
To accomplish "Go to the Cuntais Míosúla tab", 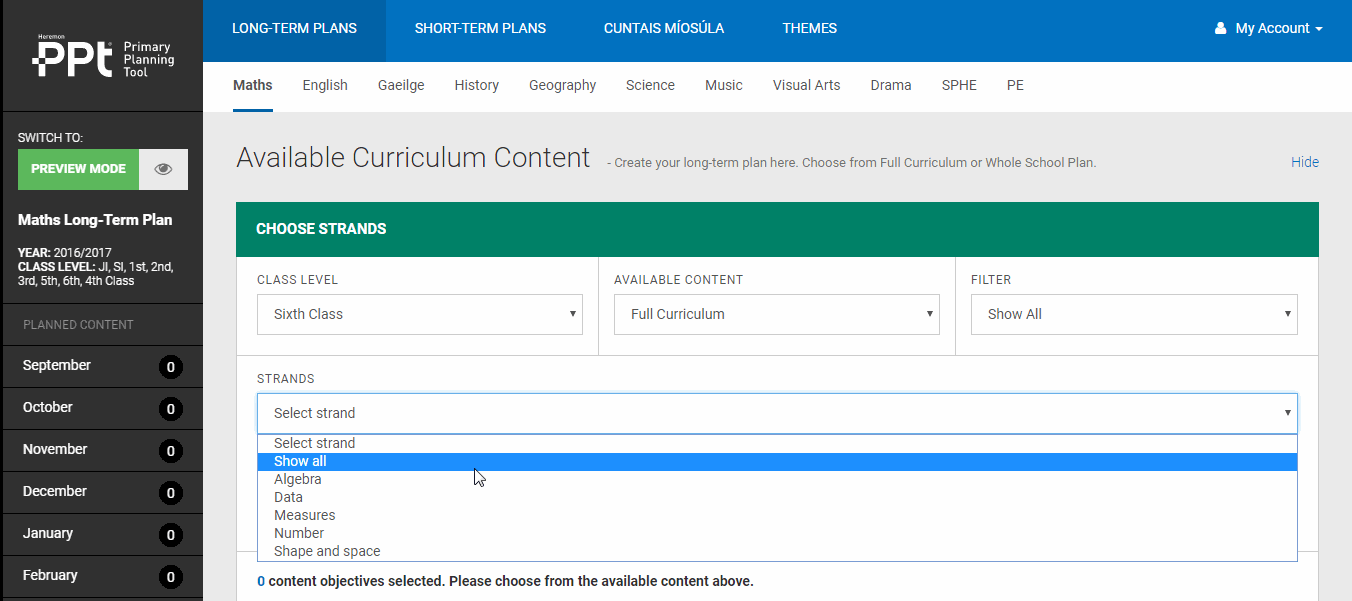I will click(x=664, y=28).
